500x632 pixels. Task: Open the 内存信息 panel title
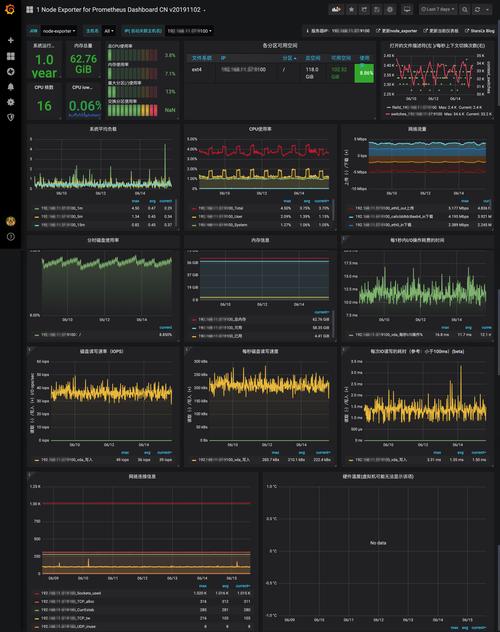coord(260,240)
